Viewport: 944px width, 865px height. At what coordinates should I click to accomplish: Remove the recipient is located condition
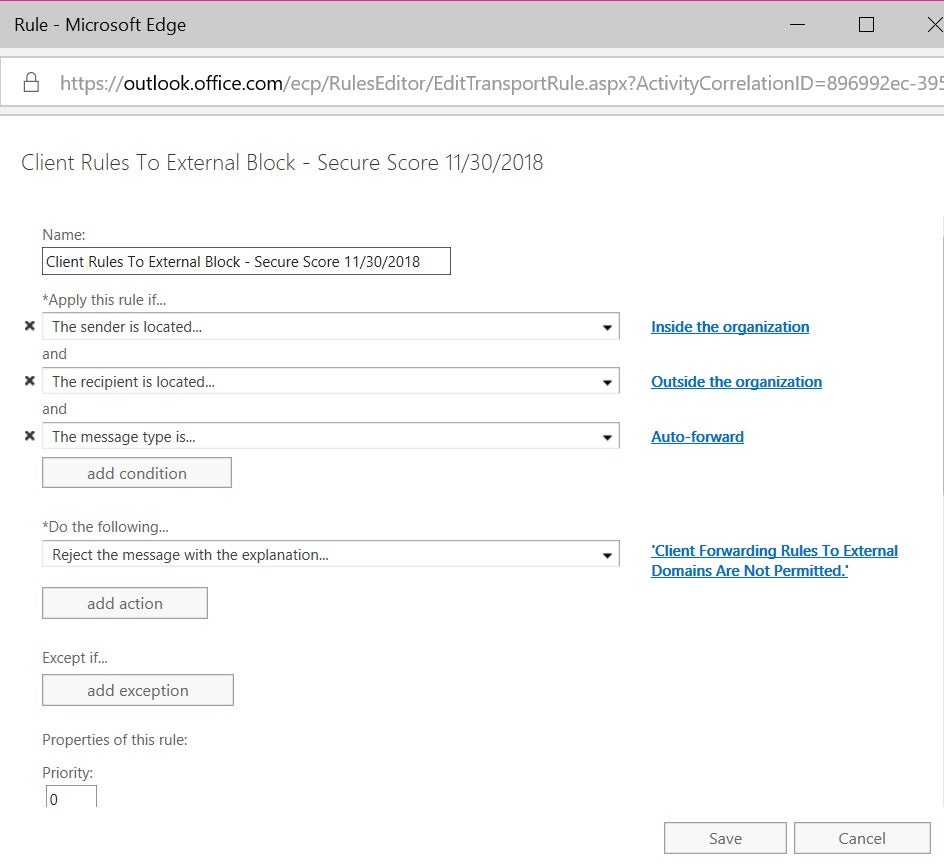(30, 380)
